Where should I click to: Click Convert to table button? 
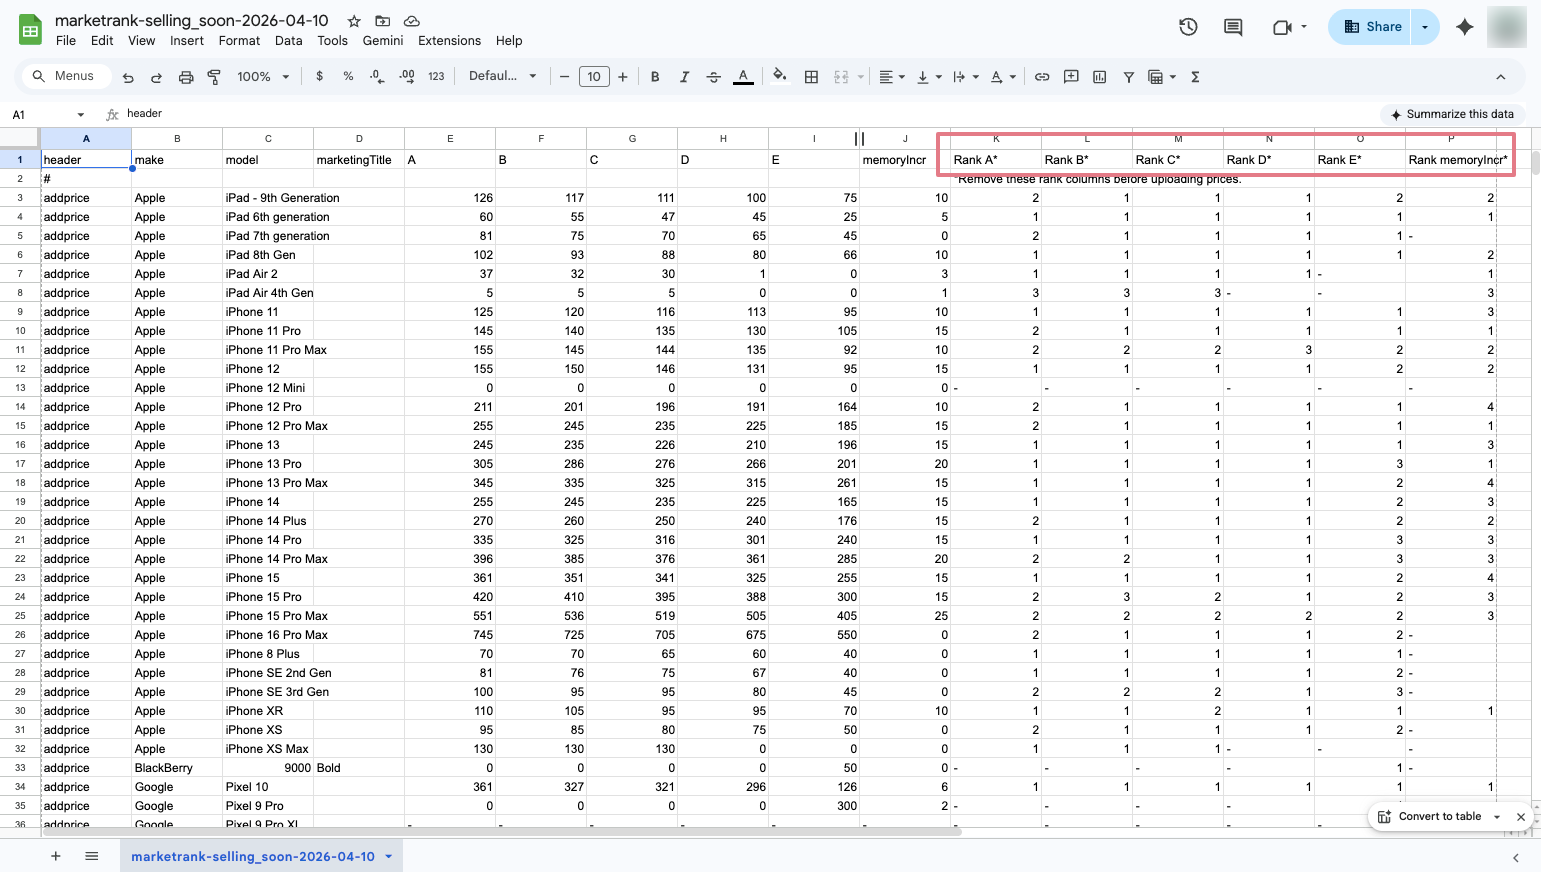click(x=1429, y=816)
